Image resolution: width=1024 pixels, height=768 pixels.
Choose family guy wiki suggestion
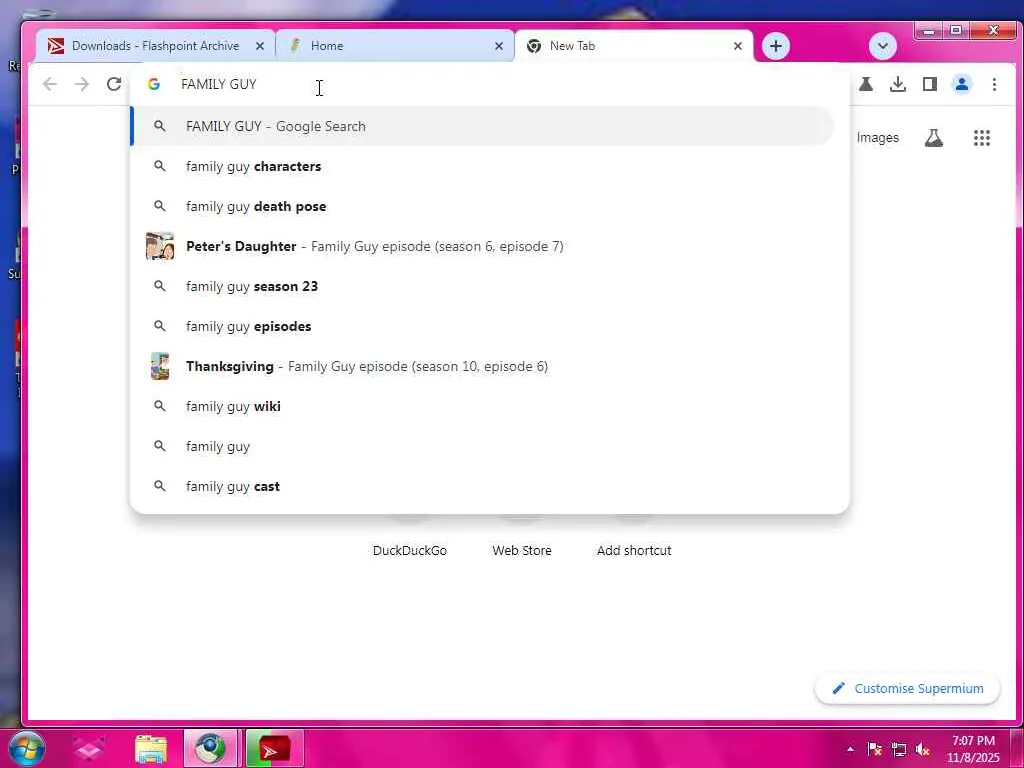coord(482,406)
